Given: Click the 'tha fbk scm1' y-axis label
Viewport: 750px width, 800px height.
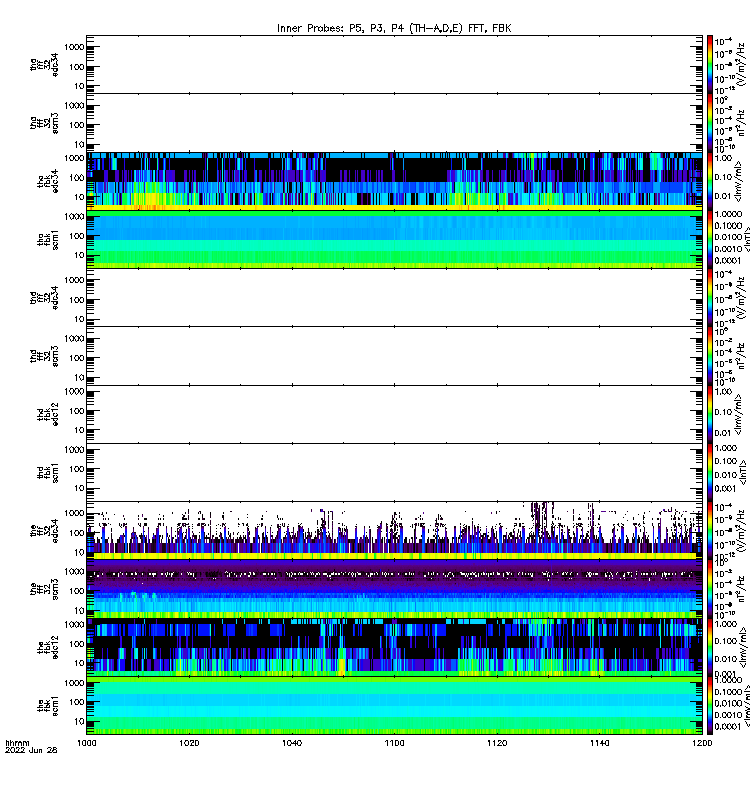Looking at the screenshot, I should [x=48, y=240].
